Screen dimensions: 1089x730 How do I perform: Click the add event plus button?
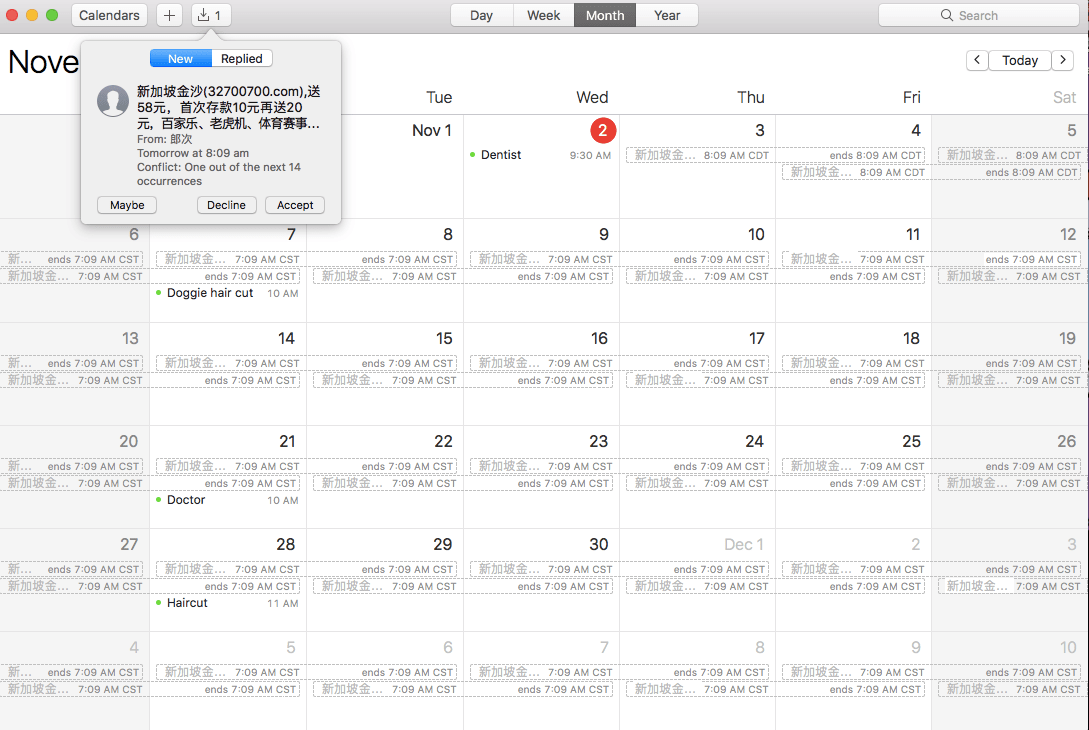pyautogui.click(x=169, y=15)
